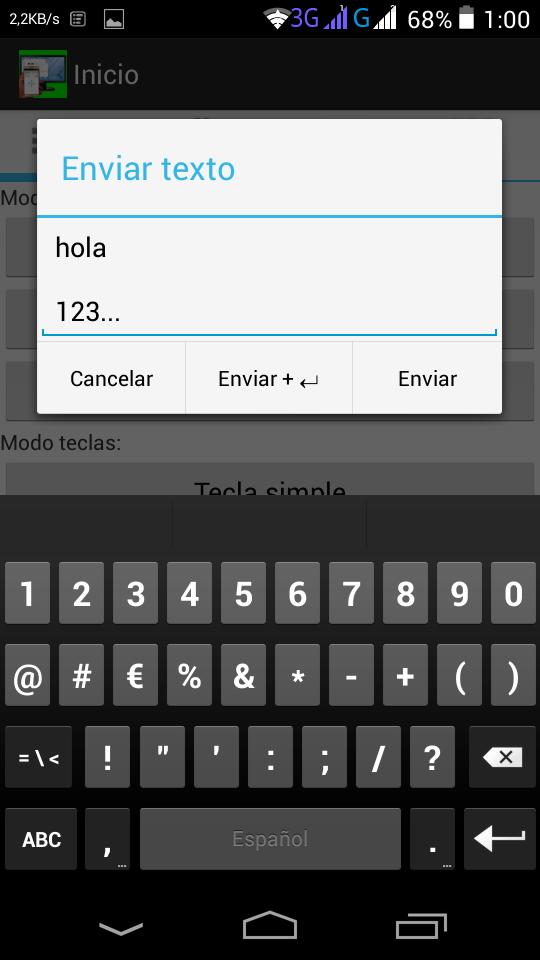Switch to the =\< symbols layout
540x960 pixels.
(39, 757)
